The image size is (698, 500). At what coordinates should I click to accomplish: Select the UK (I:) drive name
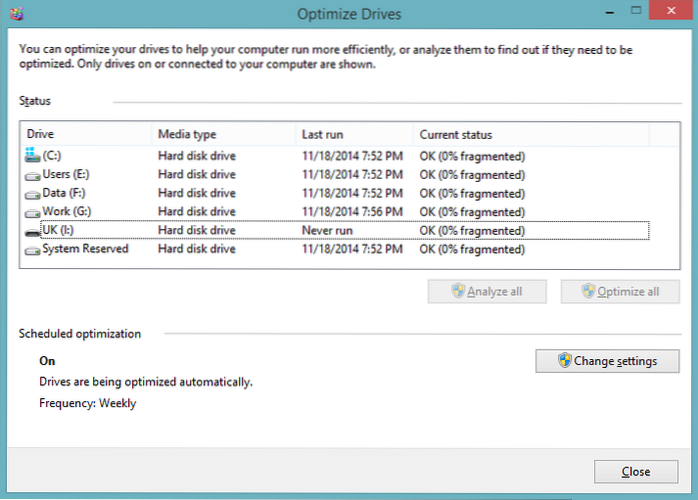click(x=58, y=230)
